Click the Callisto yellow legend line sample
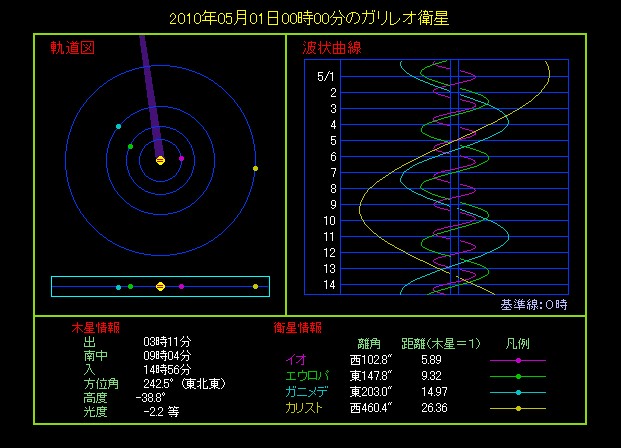The height and width of the screenshot is (448, 621). (x=518, y=408)
